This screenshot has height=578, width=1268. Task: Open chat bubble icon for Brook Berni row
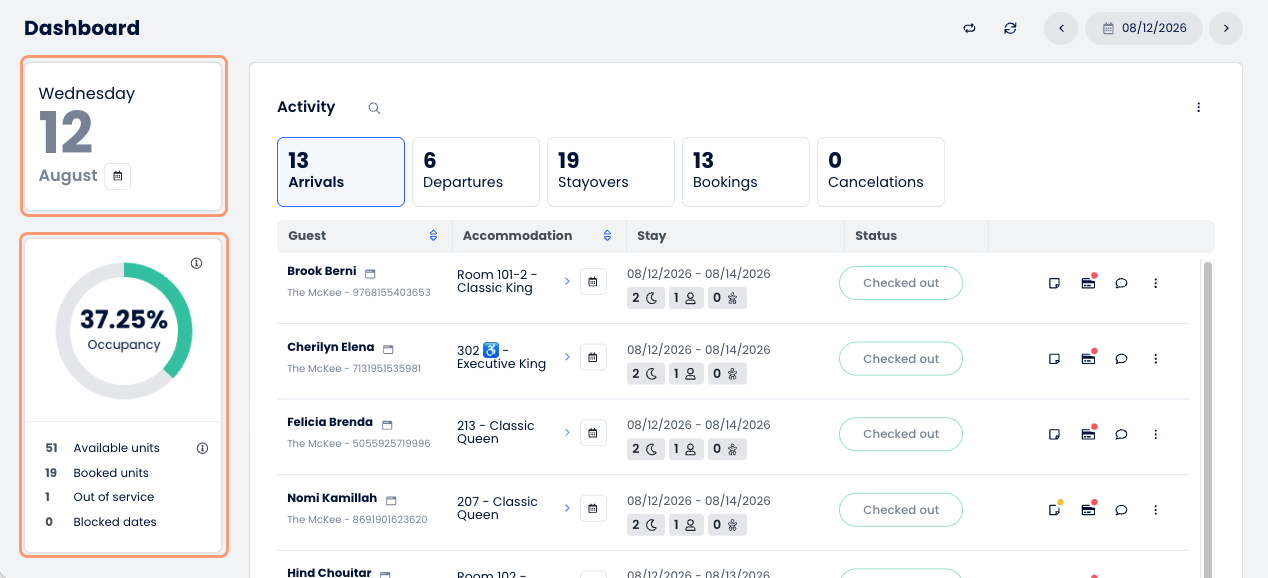click(1121, 283)
